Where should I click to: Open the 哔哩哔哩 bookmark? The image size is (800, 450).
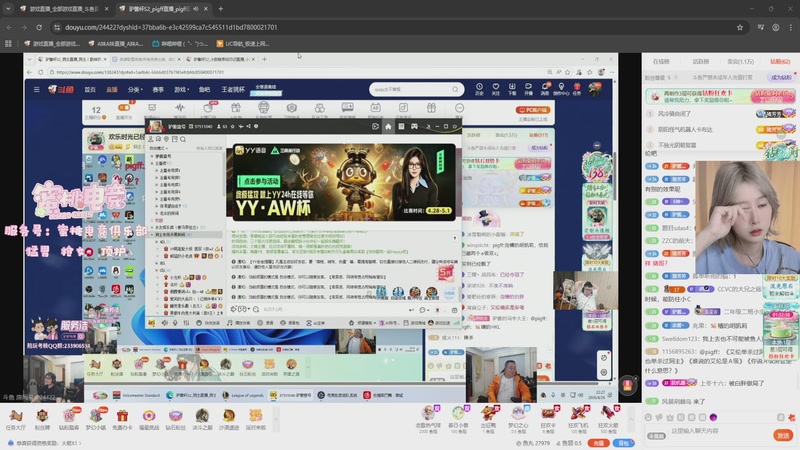click(181, 44)
